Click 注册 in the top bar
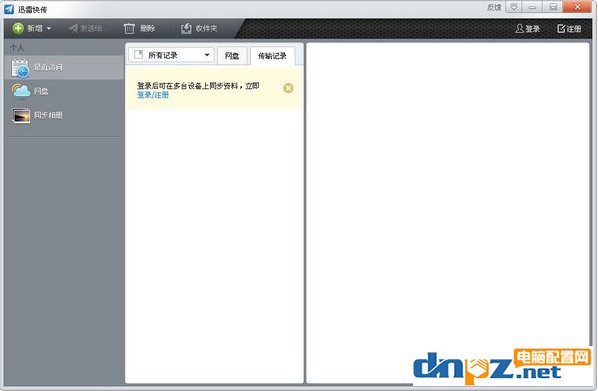This screenshot has height=391, width=598. point(569,29)
